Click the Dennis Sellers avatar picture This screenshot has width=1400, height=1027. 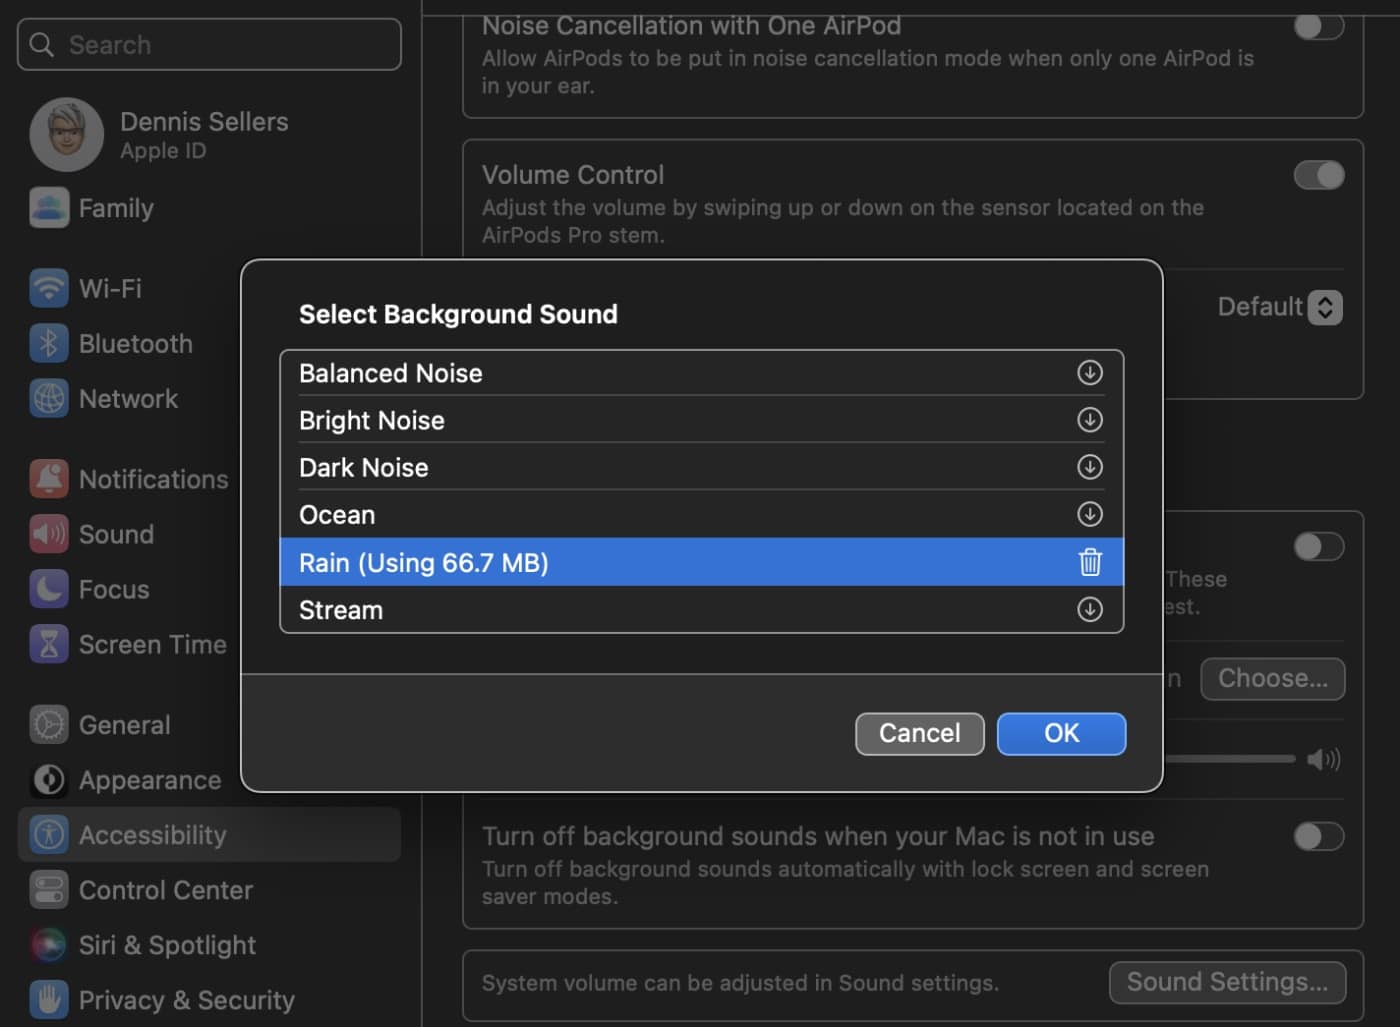click(x=67, y=134)
